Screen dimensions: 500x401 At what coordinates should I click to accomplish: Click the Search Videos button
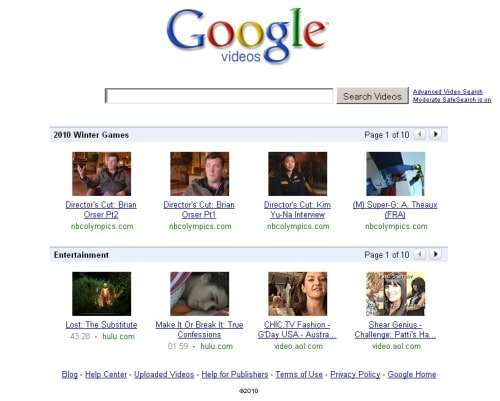372,96
